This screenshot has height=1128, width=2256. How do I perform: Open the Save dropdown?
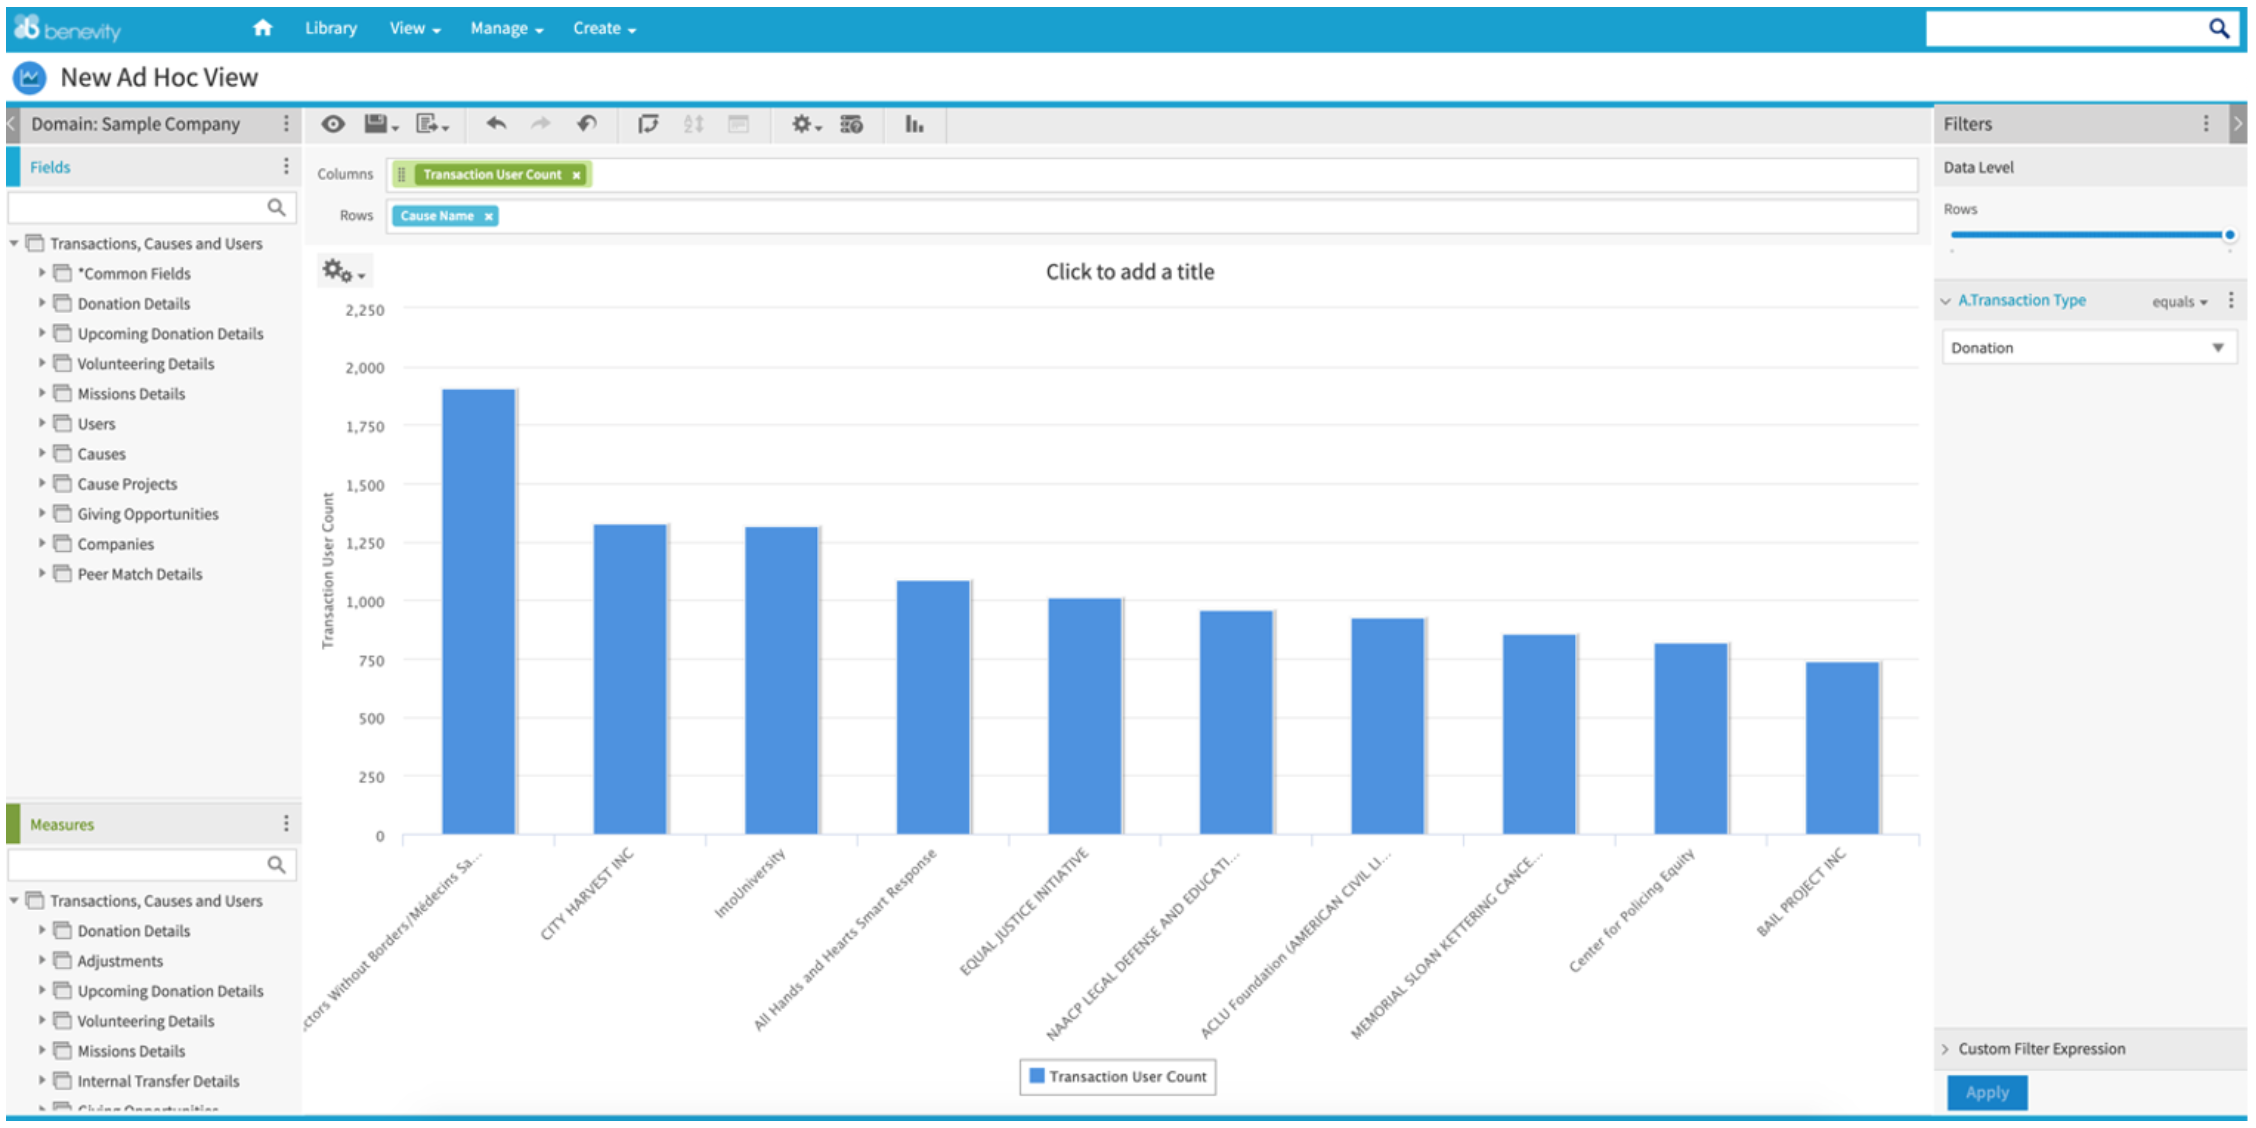click(x=381, y=124)
